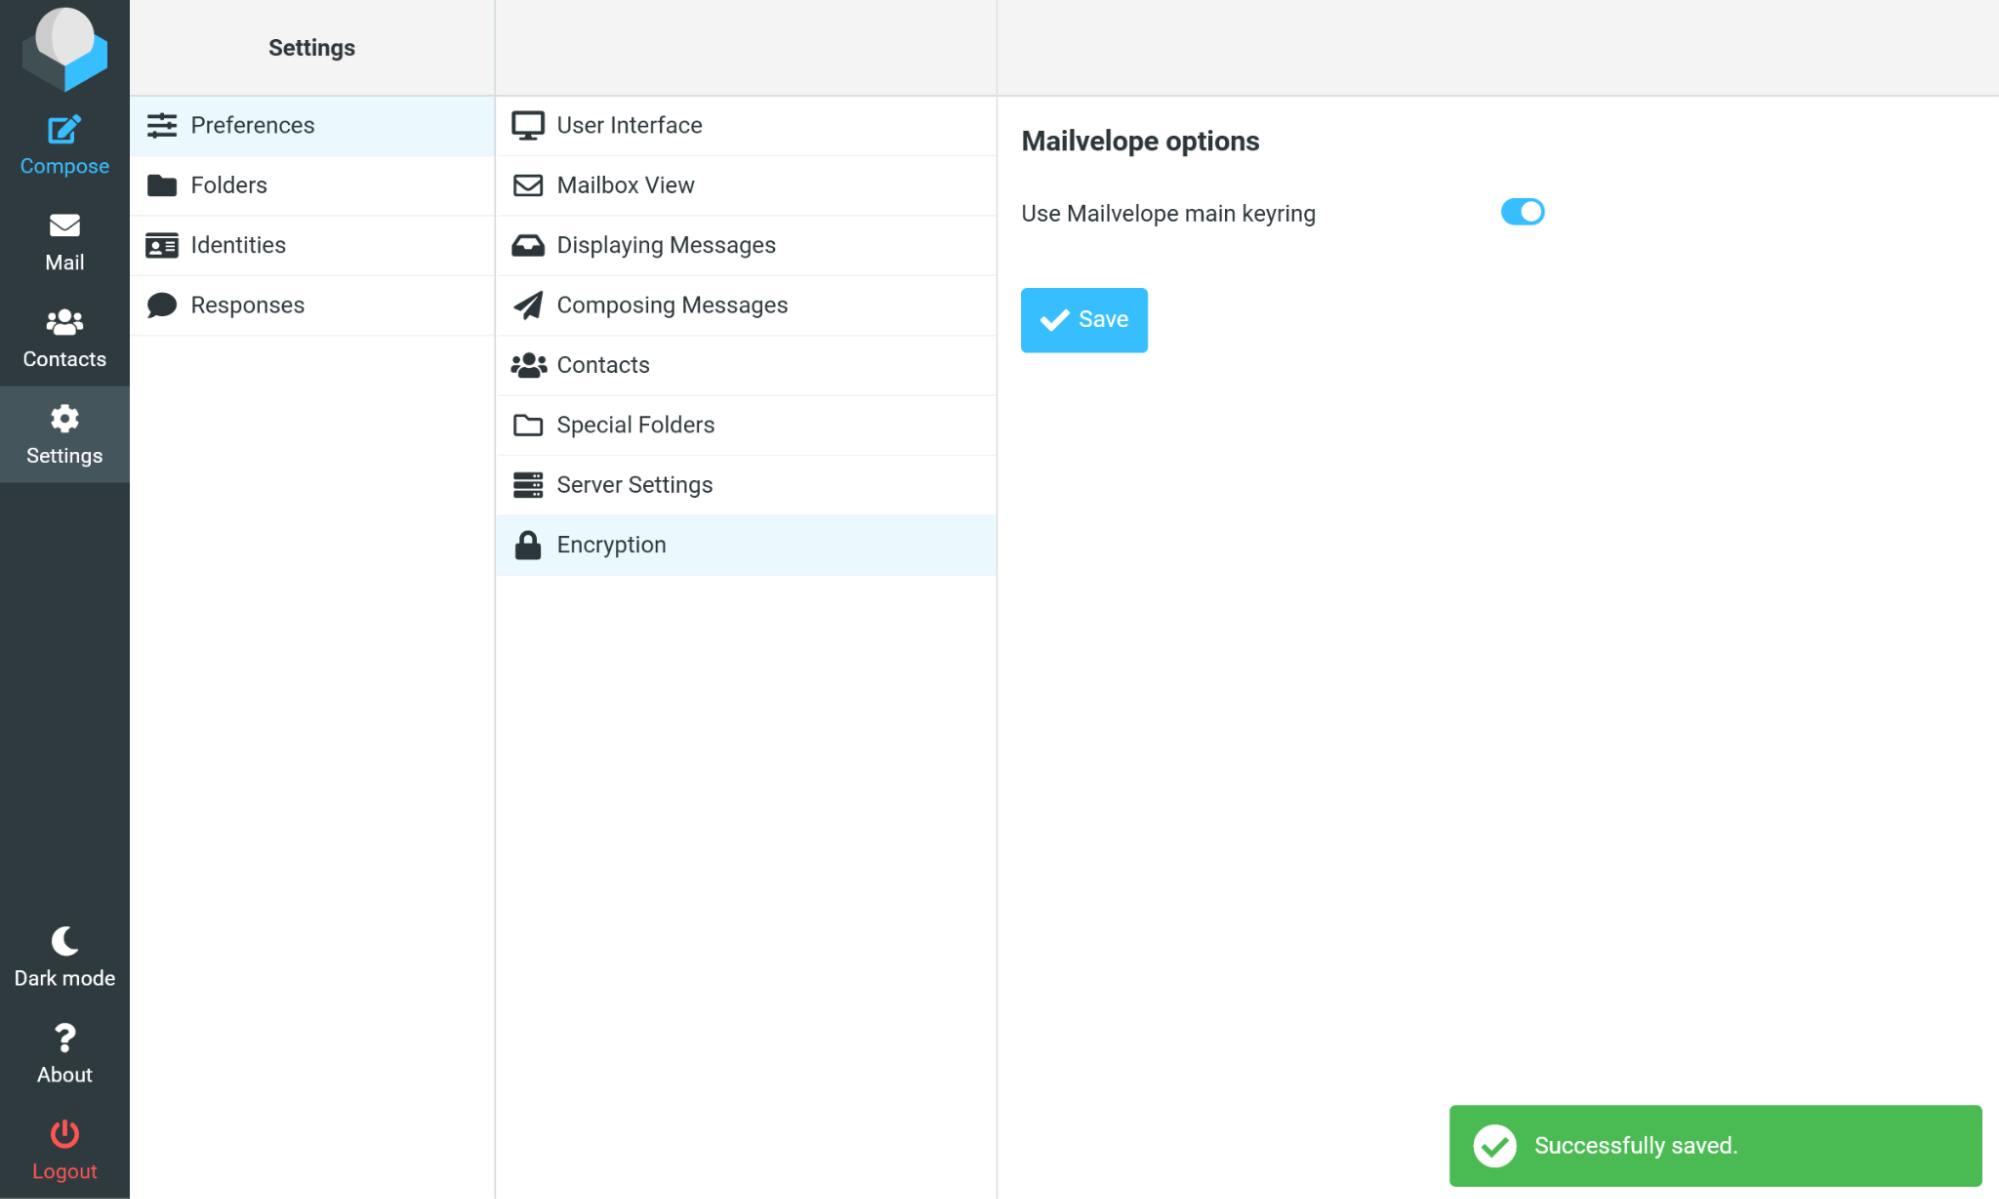
Task: Click the Server Settings icon
Action: 527,484
